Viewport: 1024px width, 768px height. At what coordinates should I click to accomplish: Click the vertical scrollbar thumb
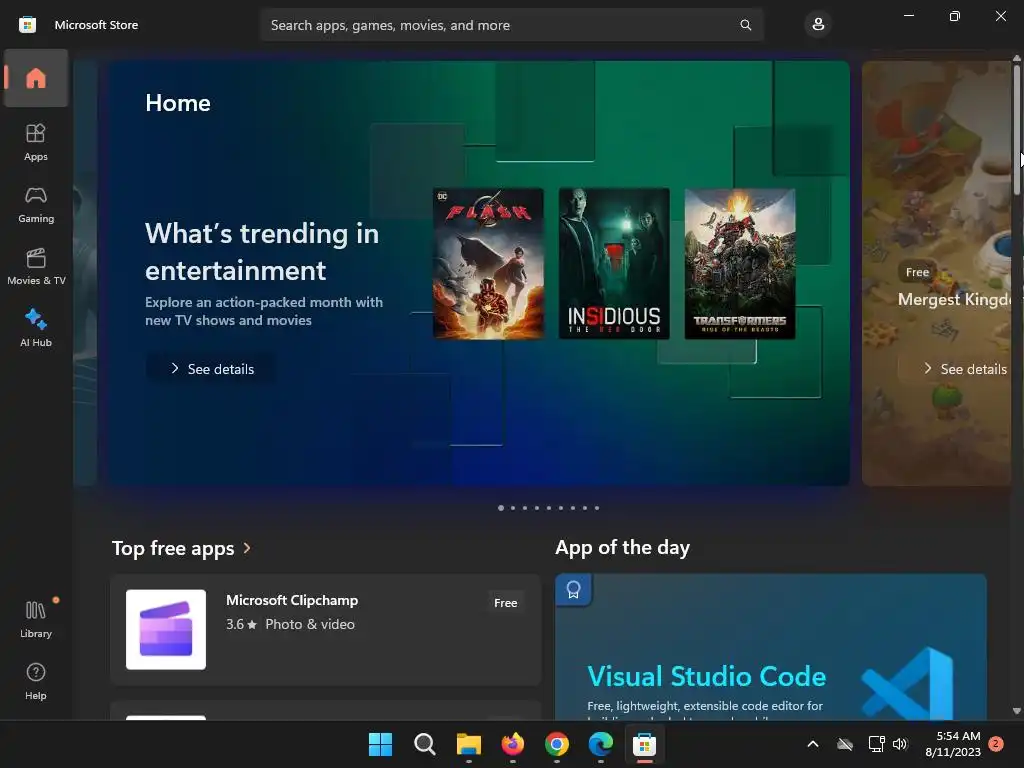(x=1017, y=129)
